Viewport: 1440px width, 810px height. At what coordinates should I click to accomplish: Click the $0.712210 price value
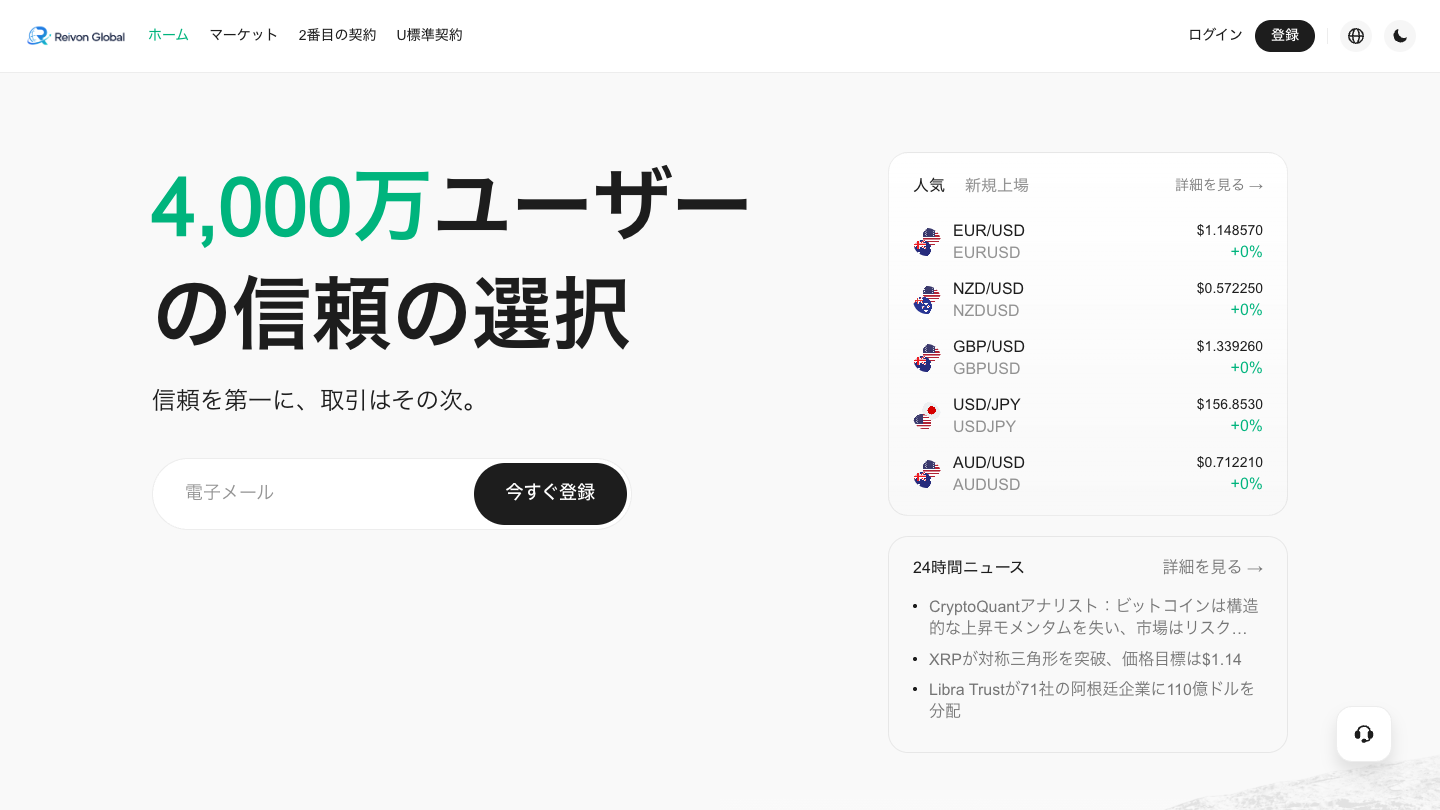pos(1230,463)
